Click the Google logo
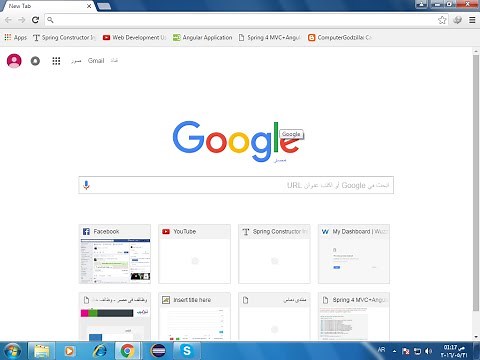The height and width of the screenshot is (360, 480). (x=236, y=141)
